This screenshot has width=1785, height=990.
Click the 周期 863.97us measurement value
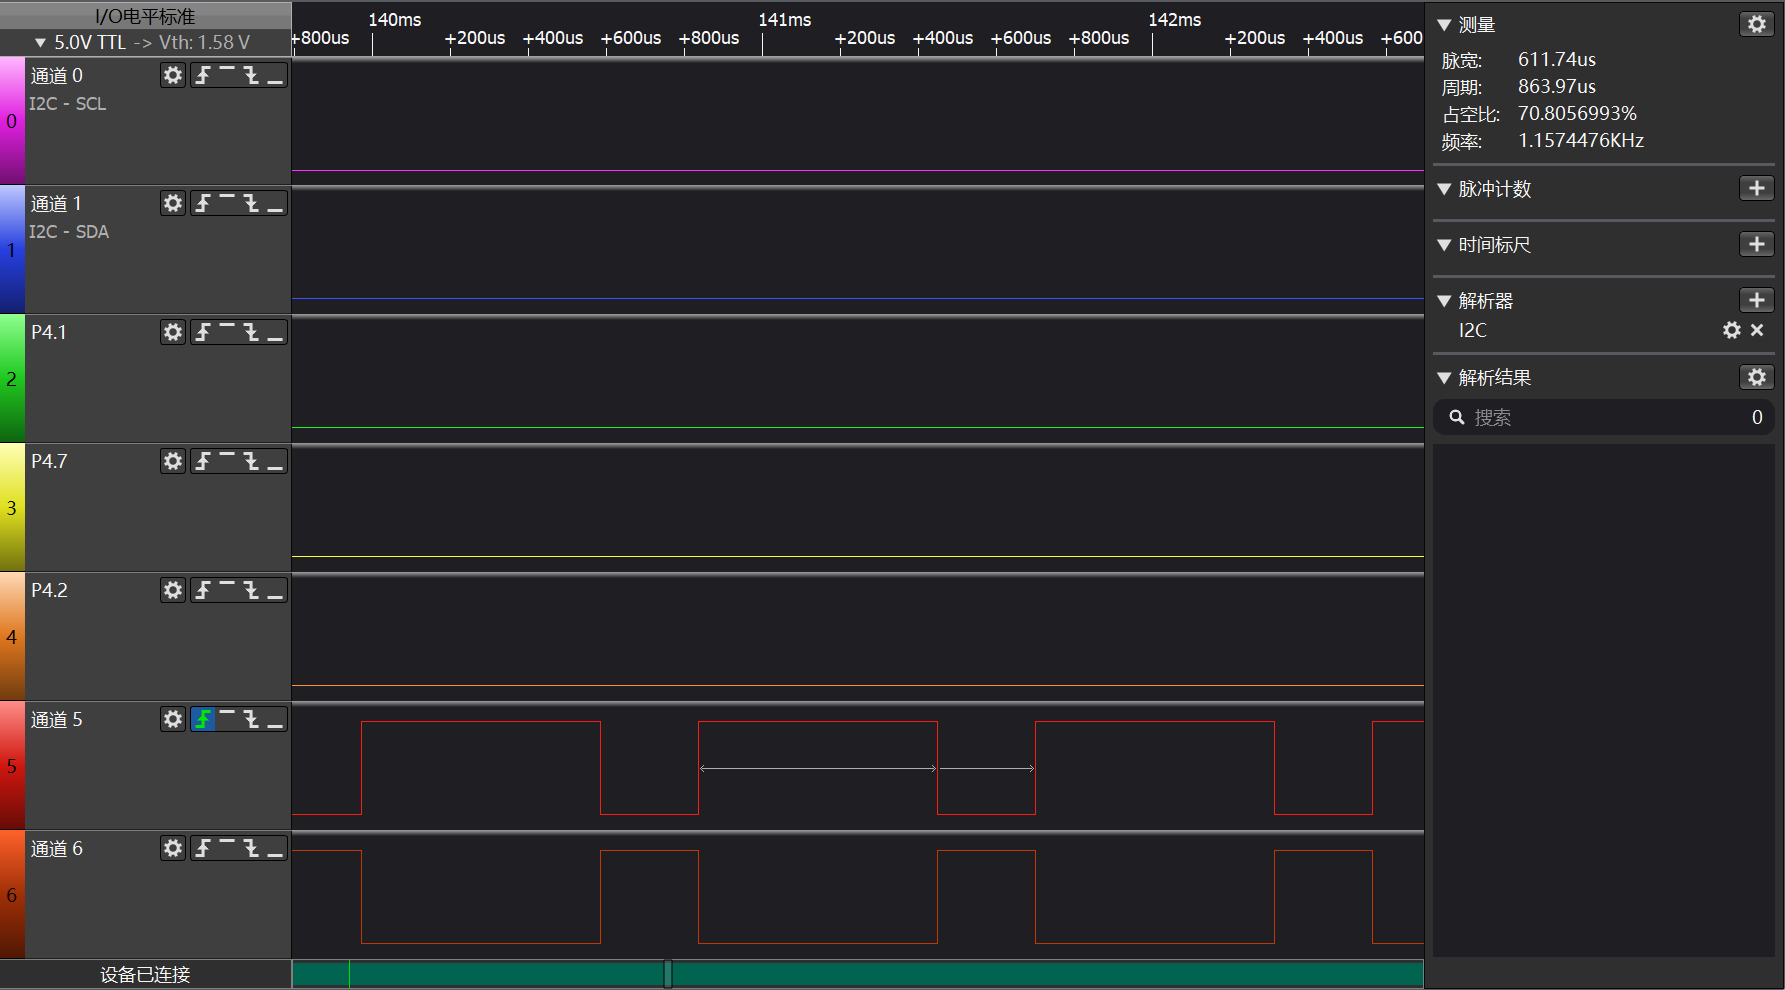click(1557, 87)
